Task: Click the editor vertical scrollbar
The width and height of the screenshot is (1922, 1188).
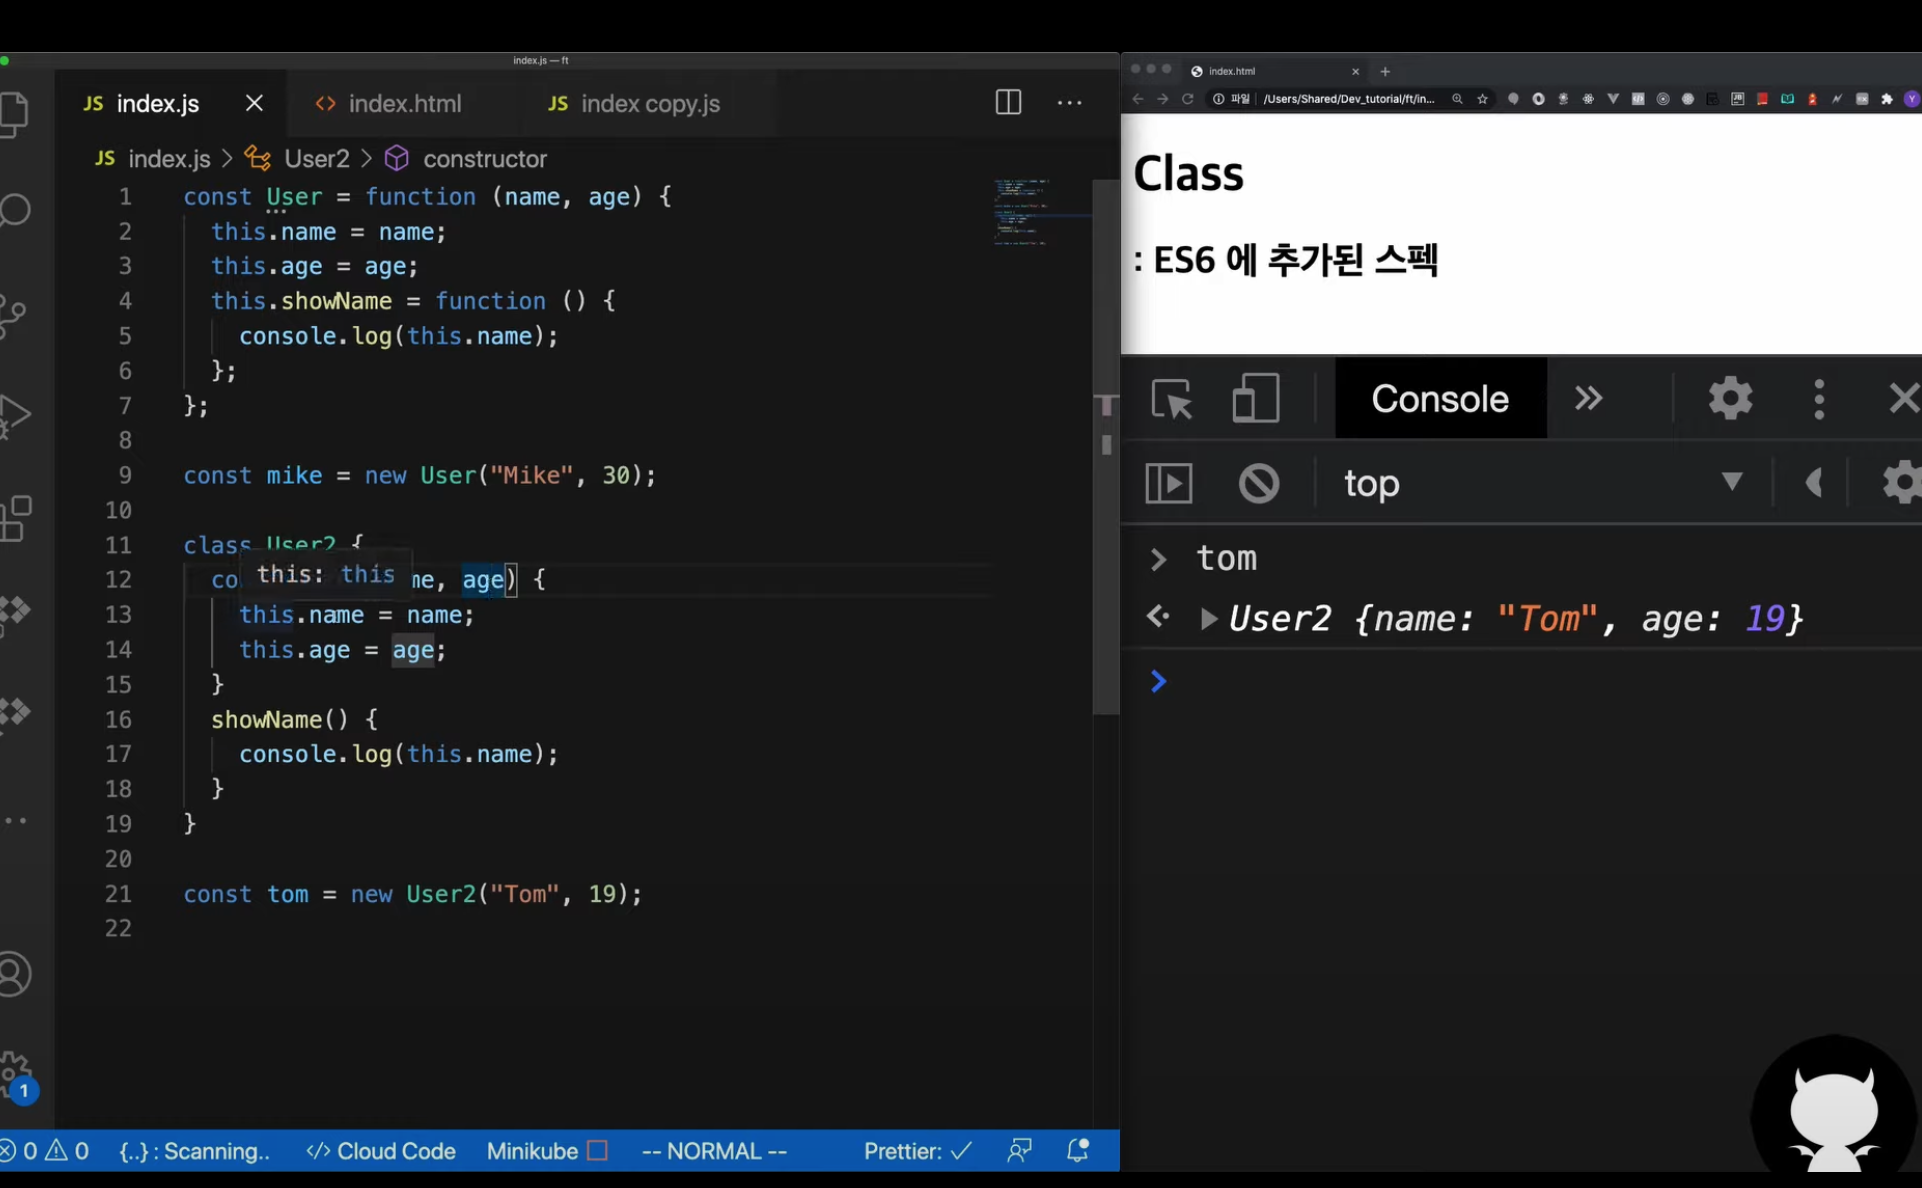Action: 1105,446
